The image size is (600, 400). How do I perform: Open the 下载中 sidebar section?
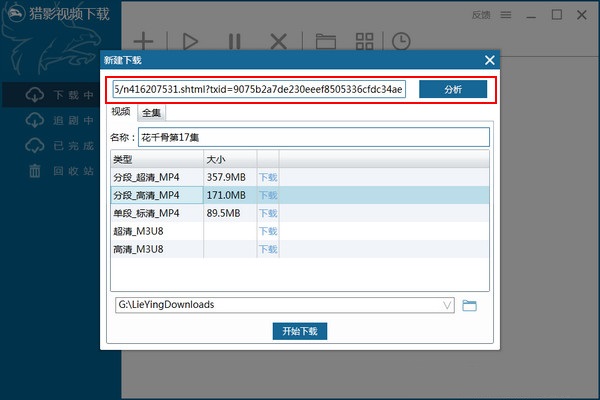tap(61, 95)
